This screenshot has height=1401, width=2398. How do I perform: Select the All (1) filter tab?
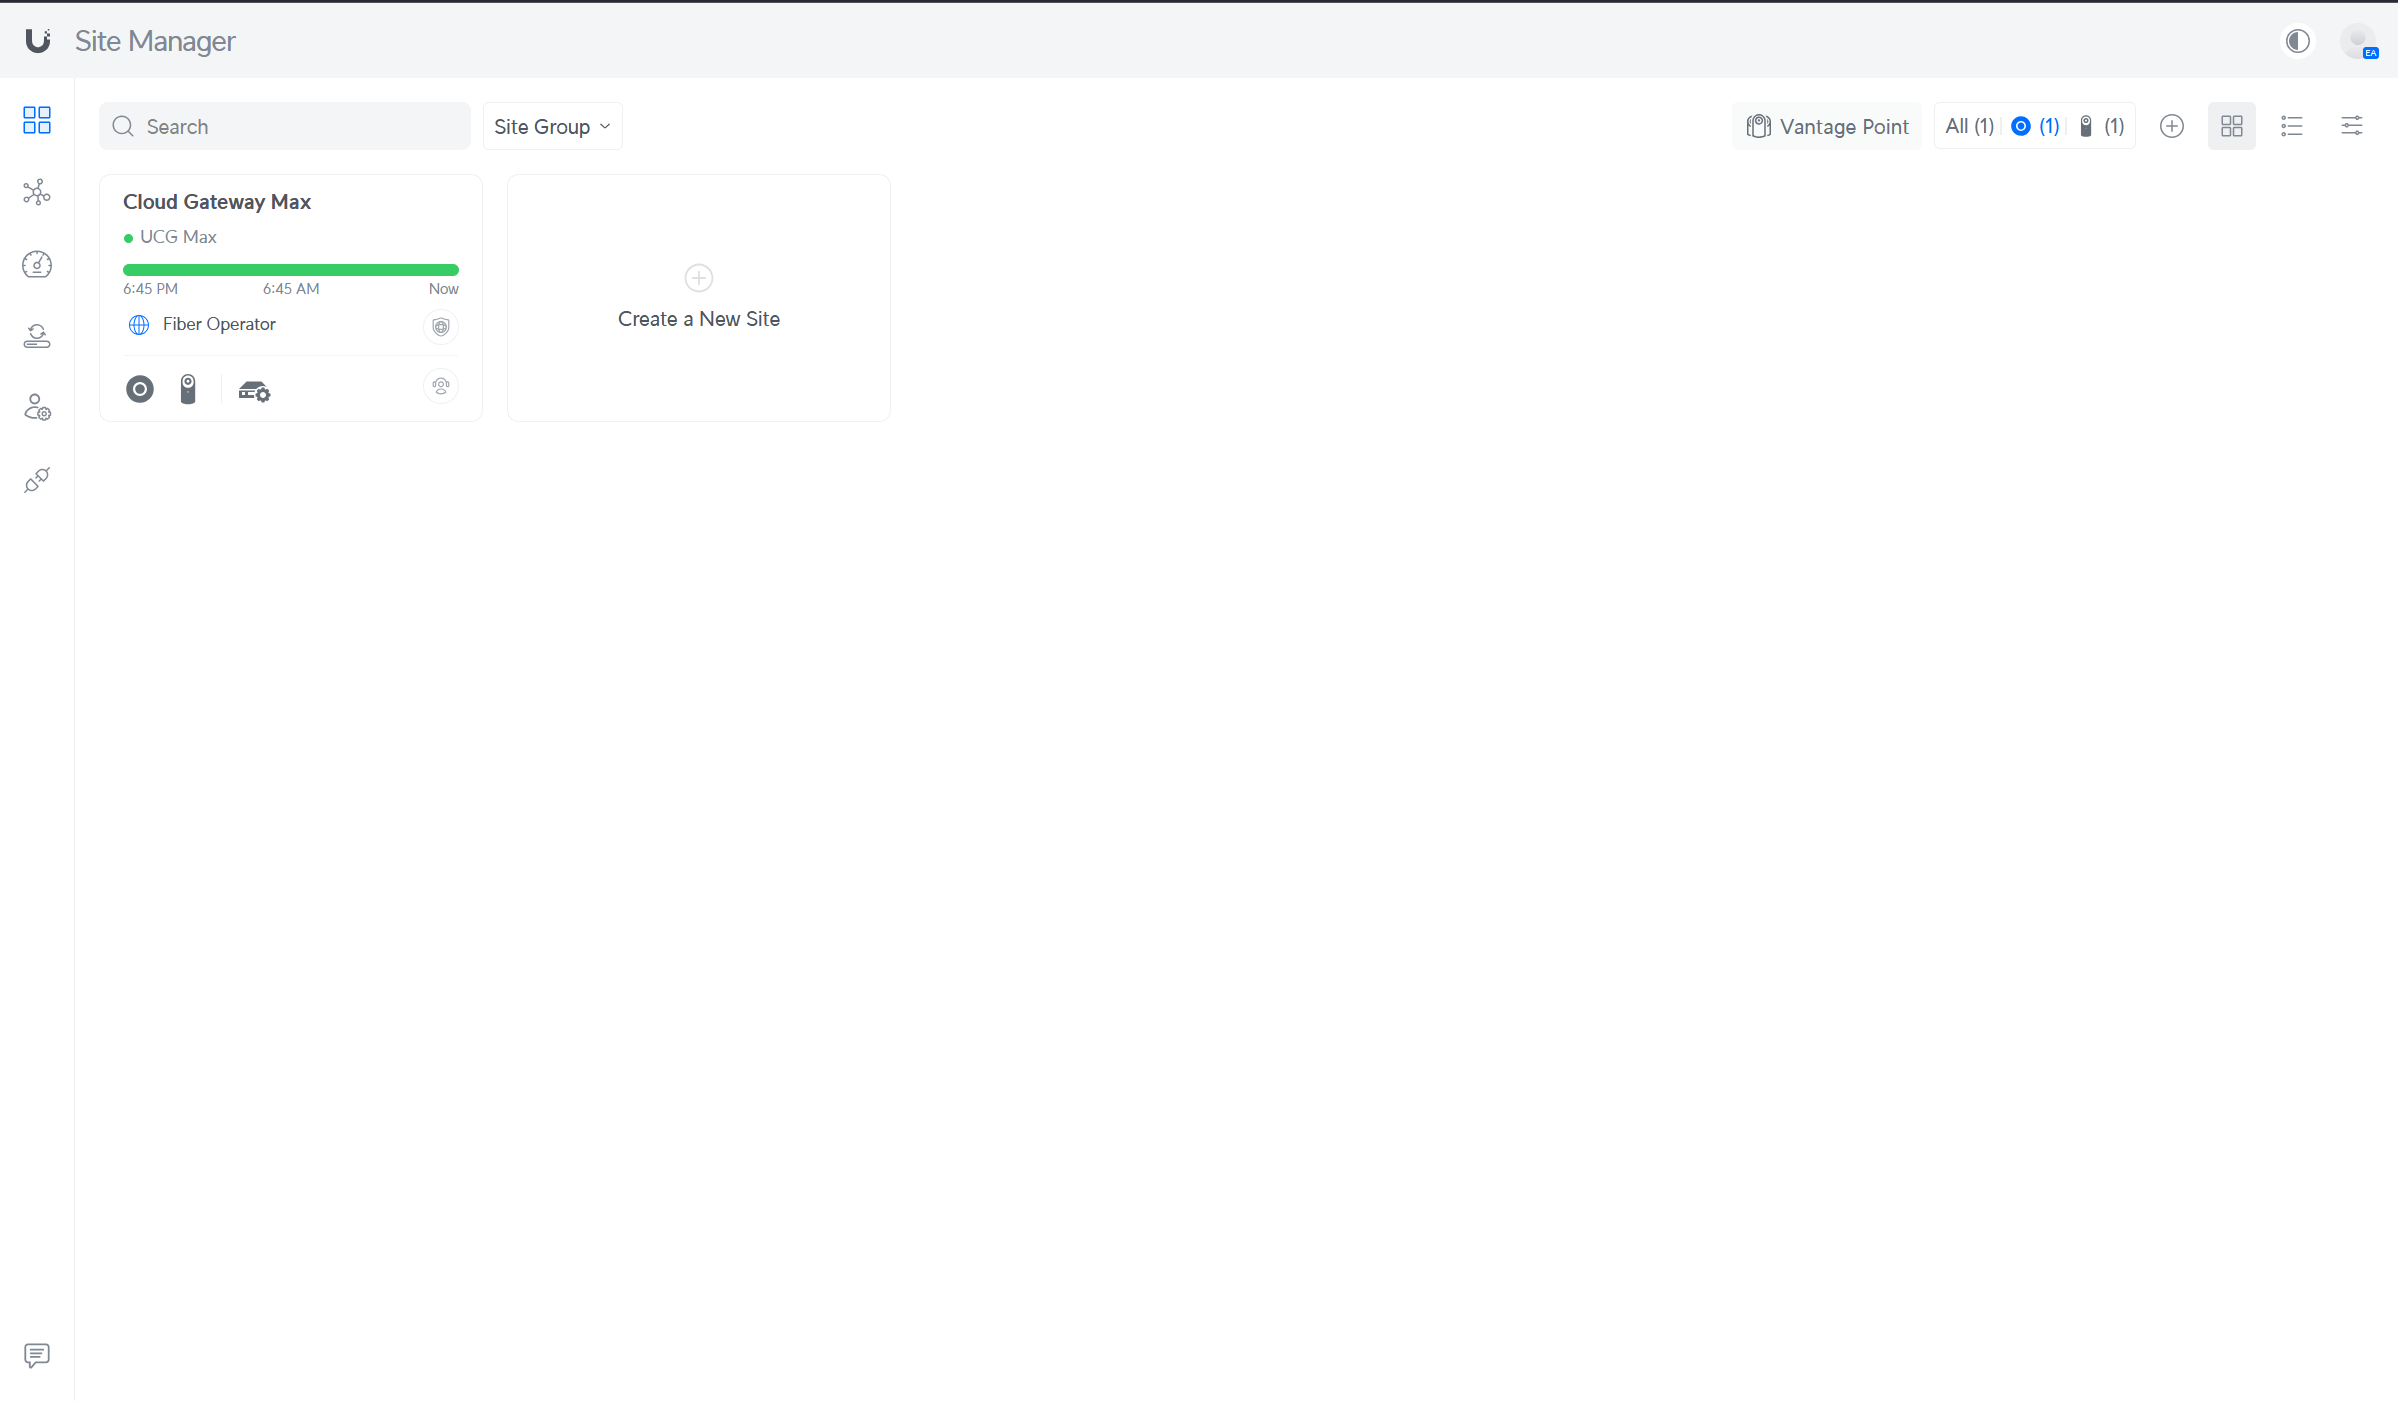click(x=1968, y=126)
